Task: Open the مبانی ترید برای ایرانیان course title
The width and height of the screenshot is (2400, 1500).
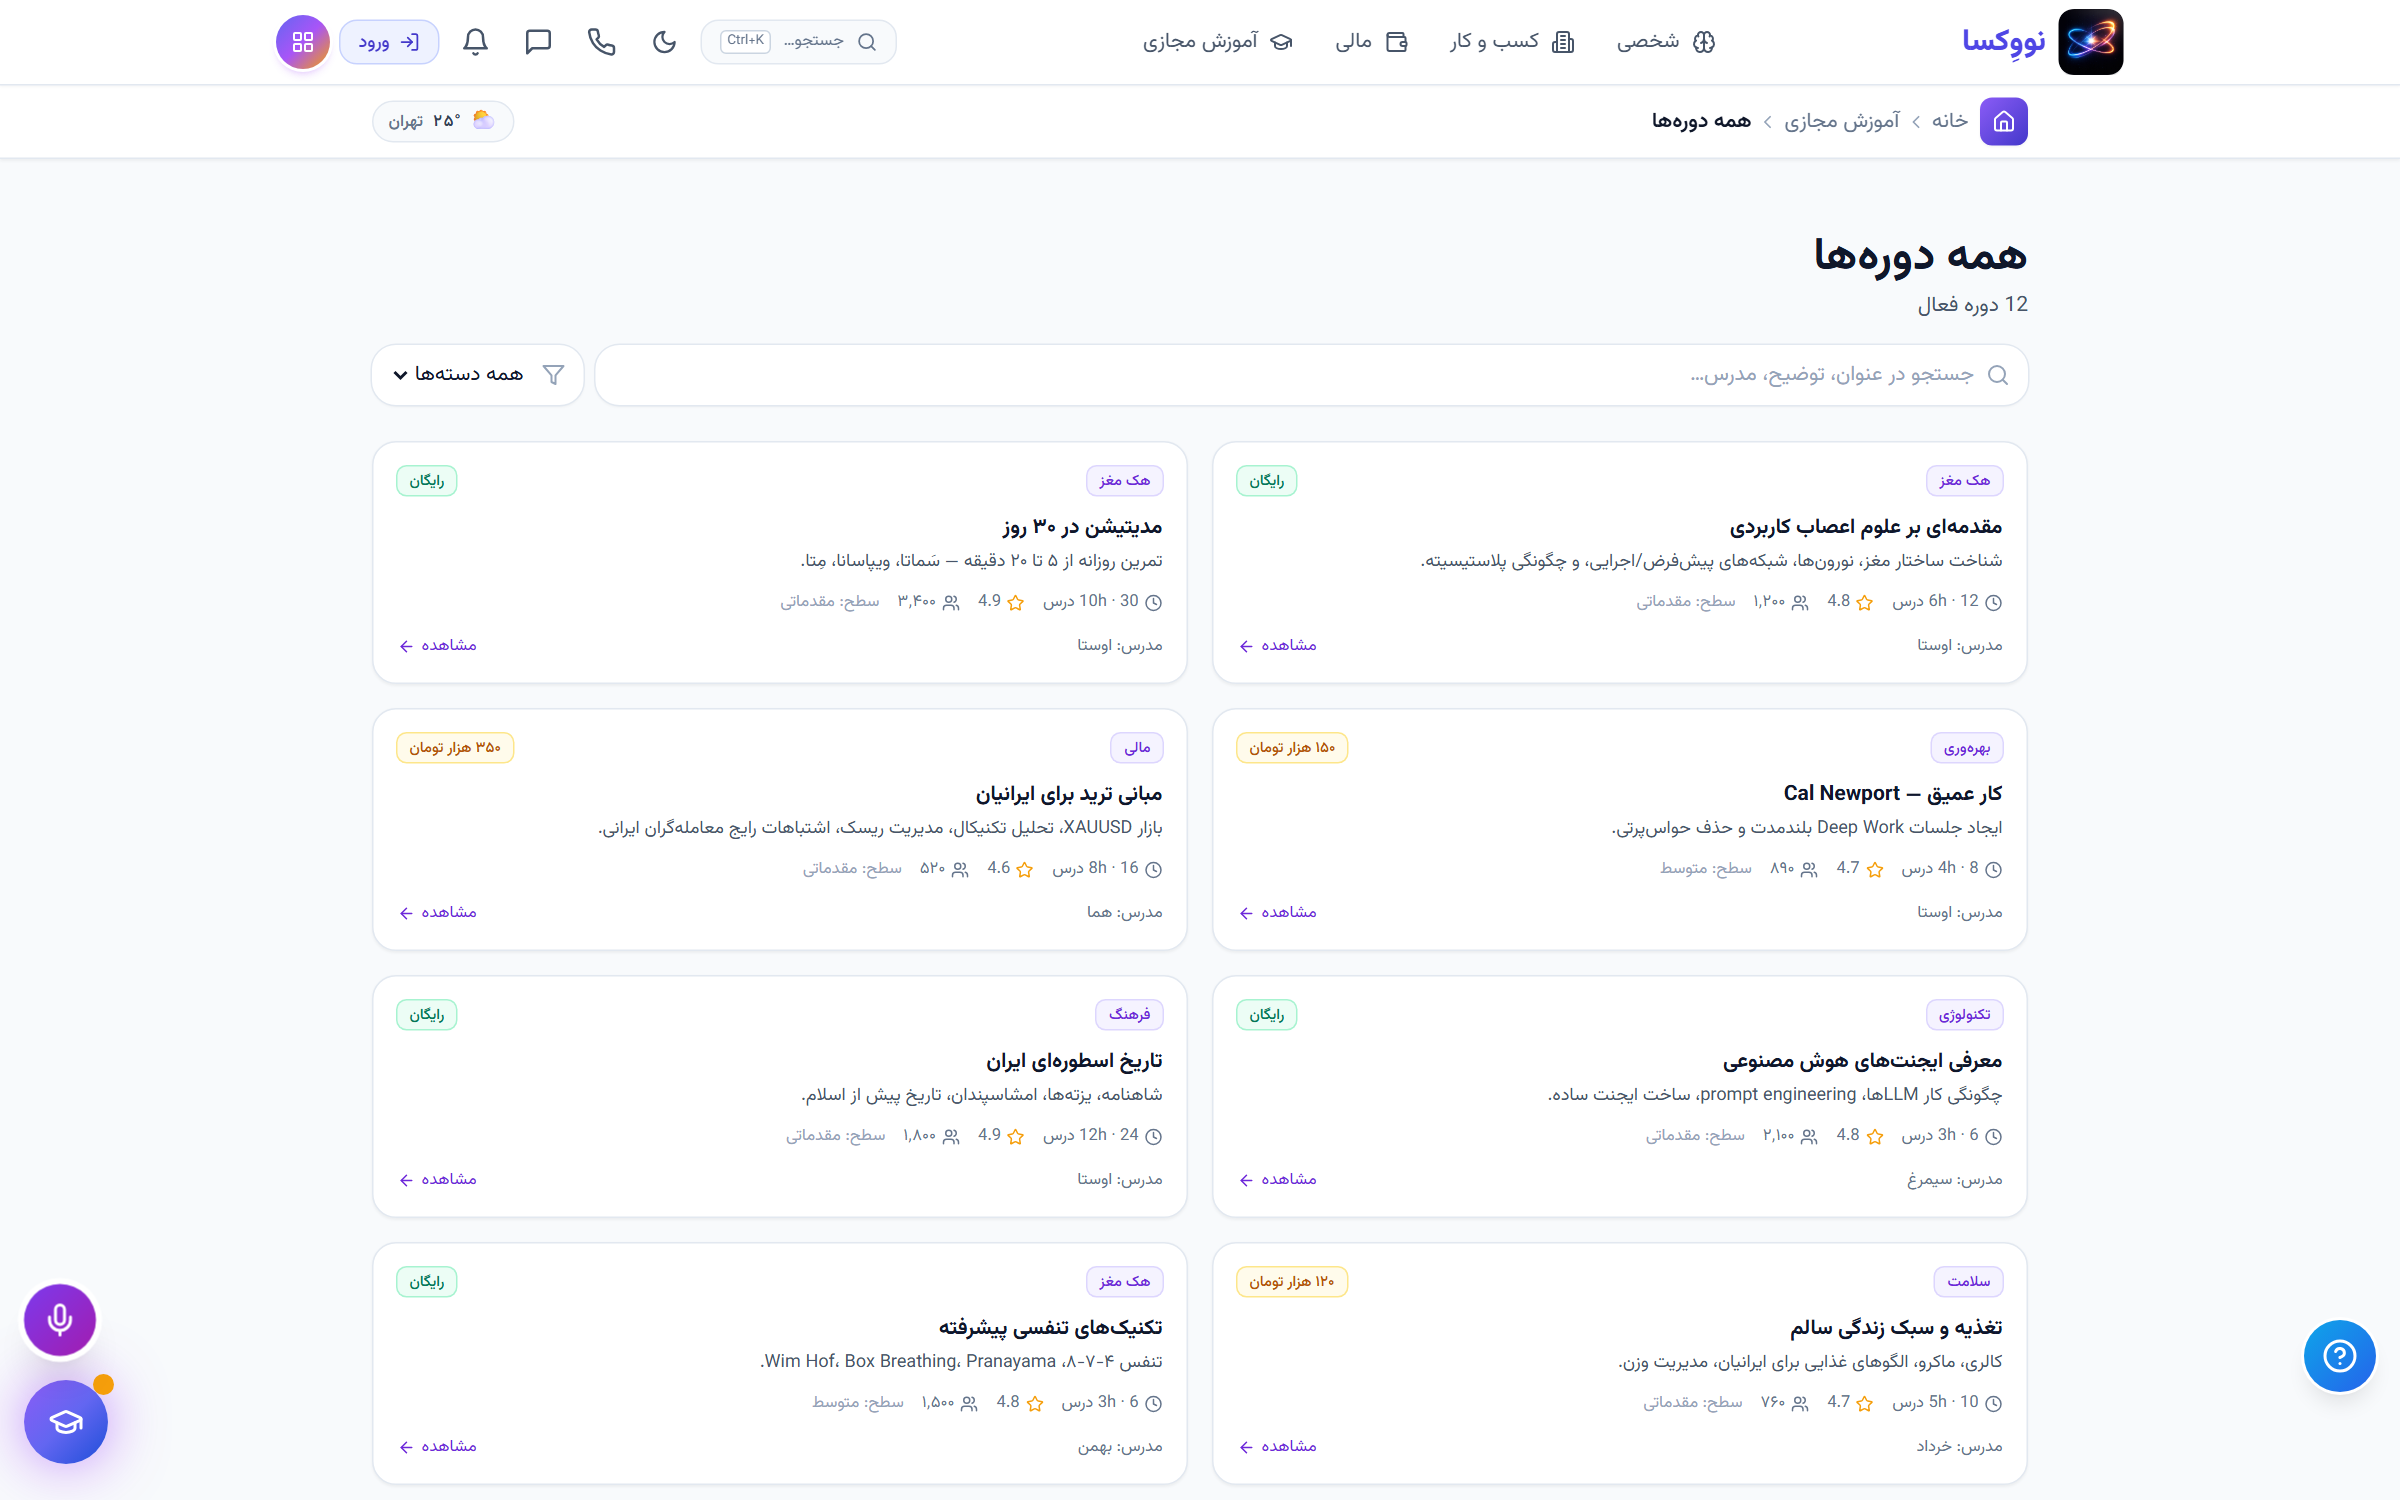Action: click(x=1069, y=794)
